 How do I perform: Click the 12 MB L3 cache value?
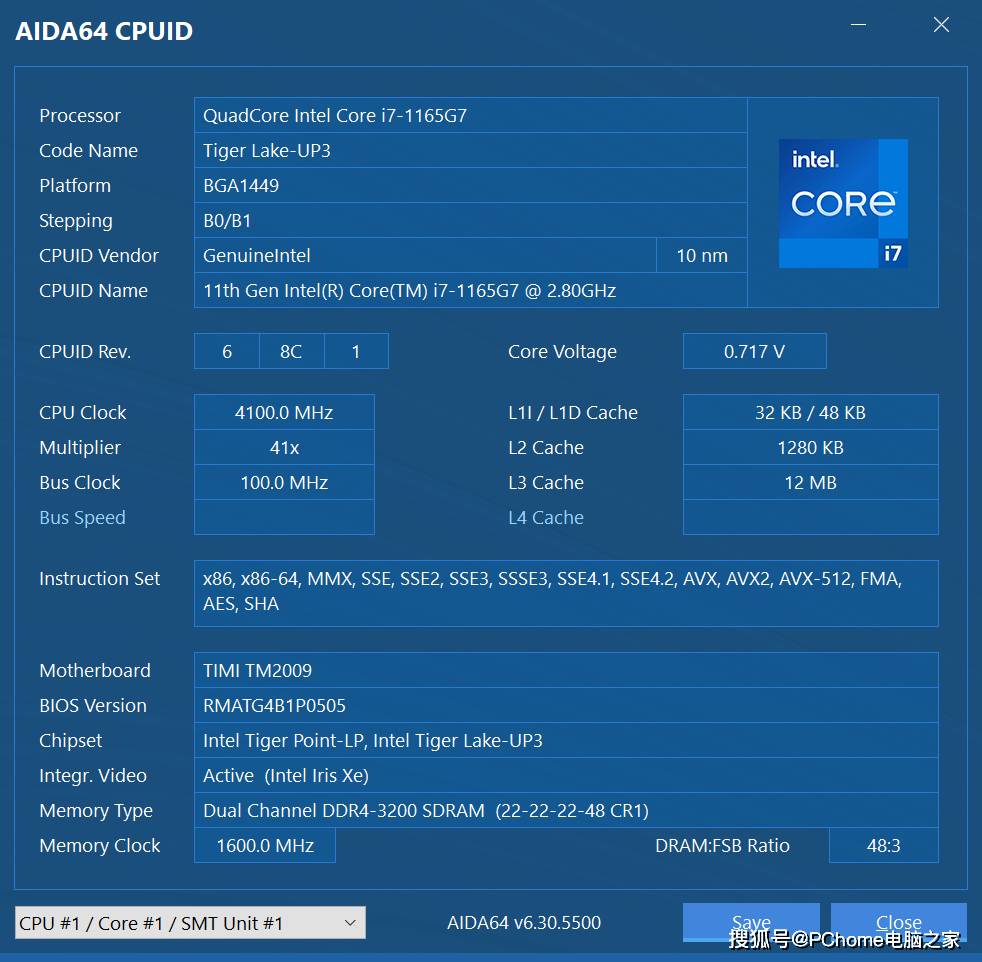810,482
